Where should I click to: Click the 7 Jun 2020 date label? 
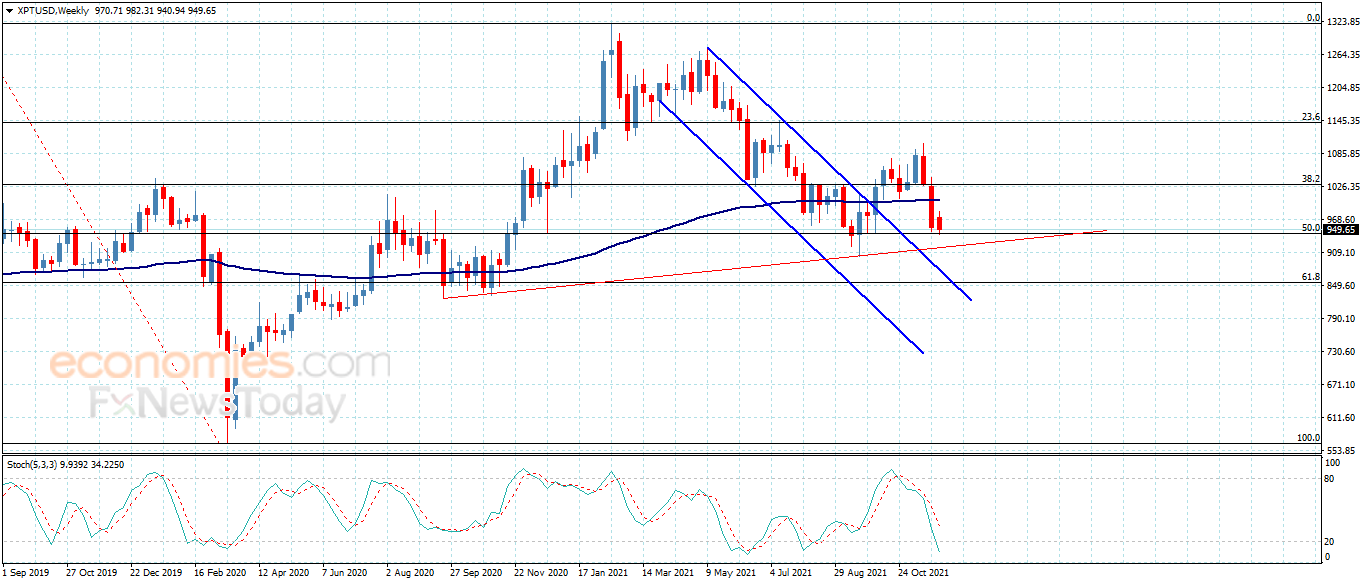click(345, 573)
